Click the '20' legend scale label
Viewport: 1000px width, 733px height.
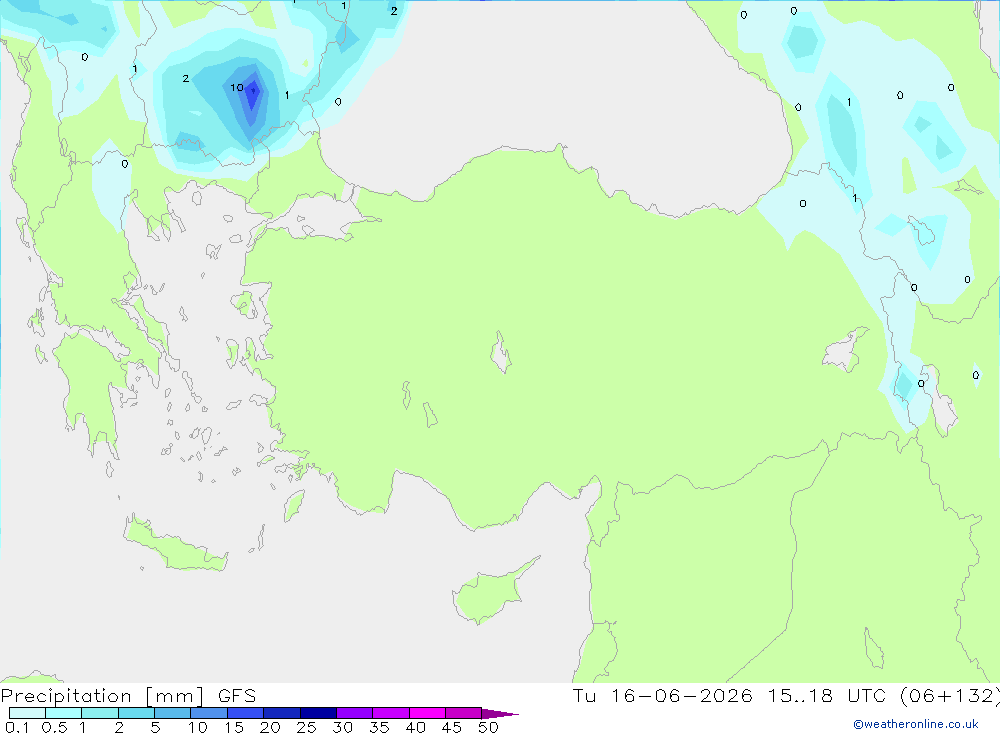pos(270,727)
